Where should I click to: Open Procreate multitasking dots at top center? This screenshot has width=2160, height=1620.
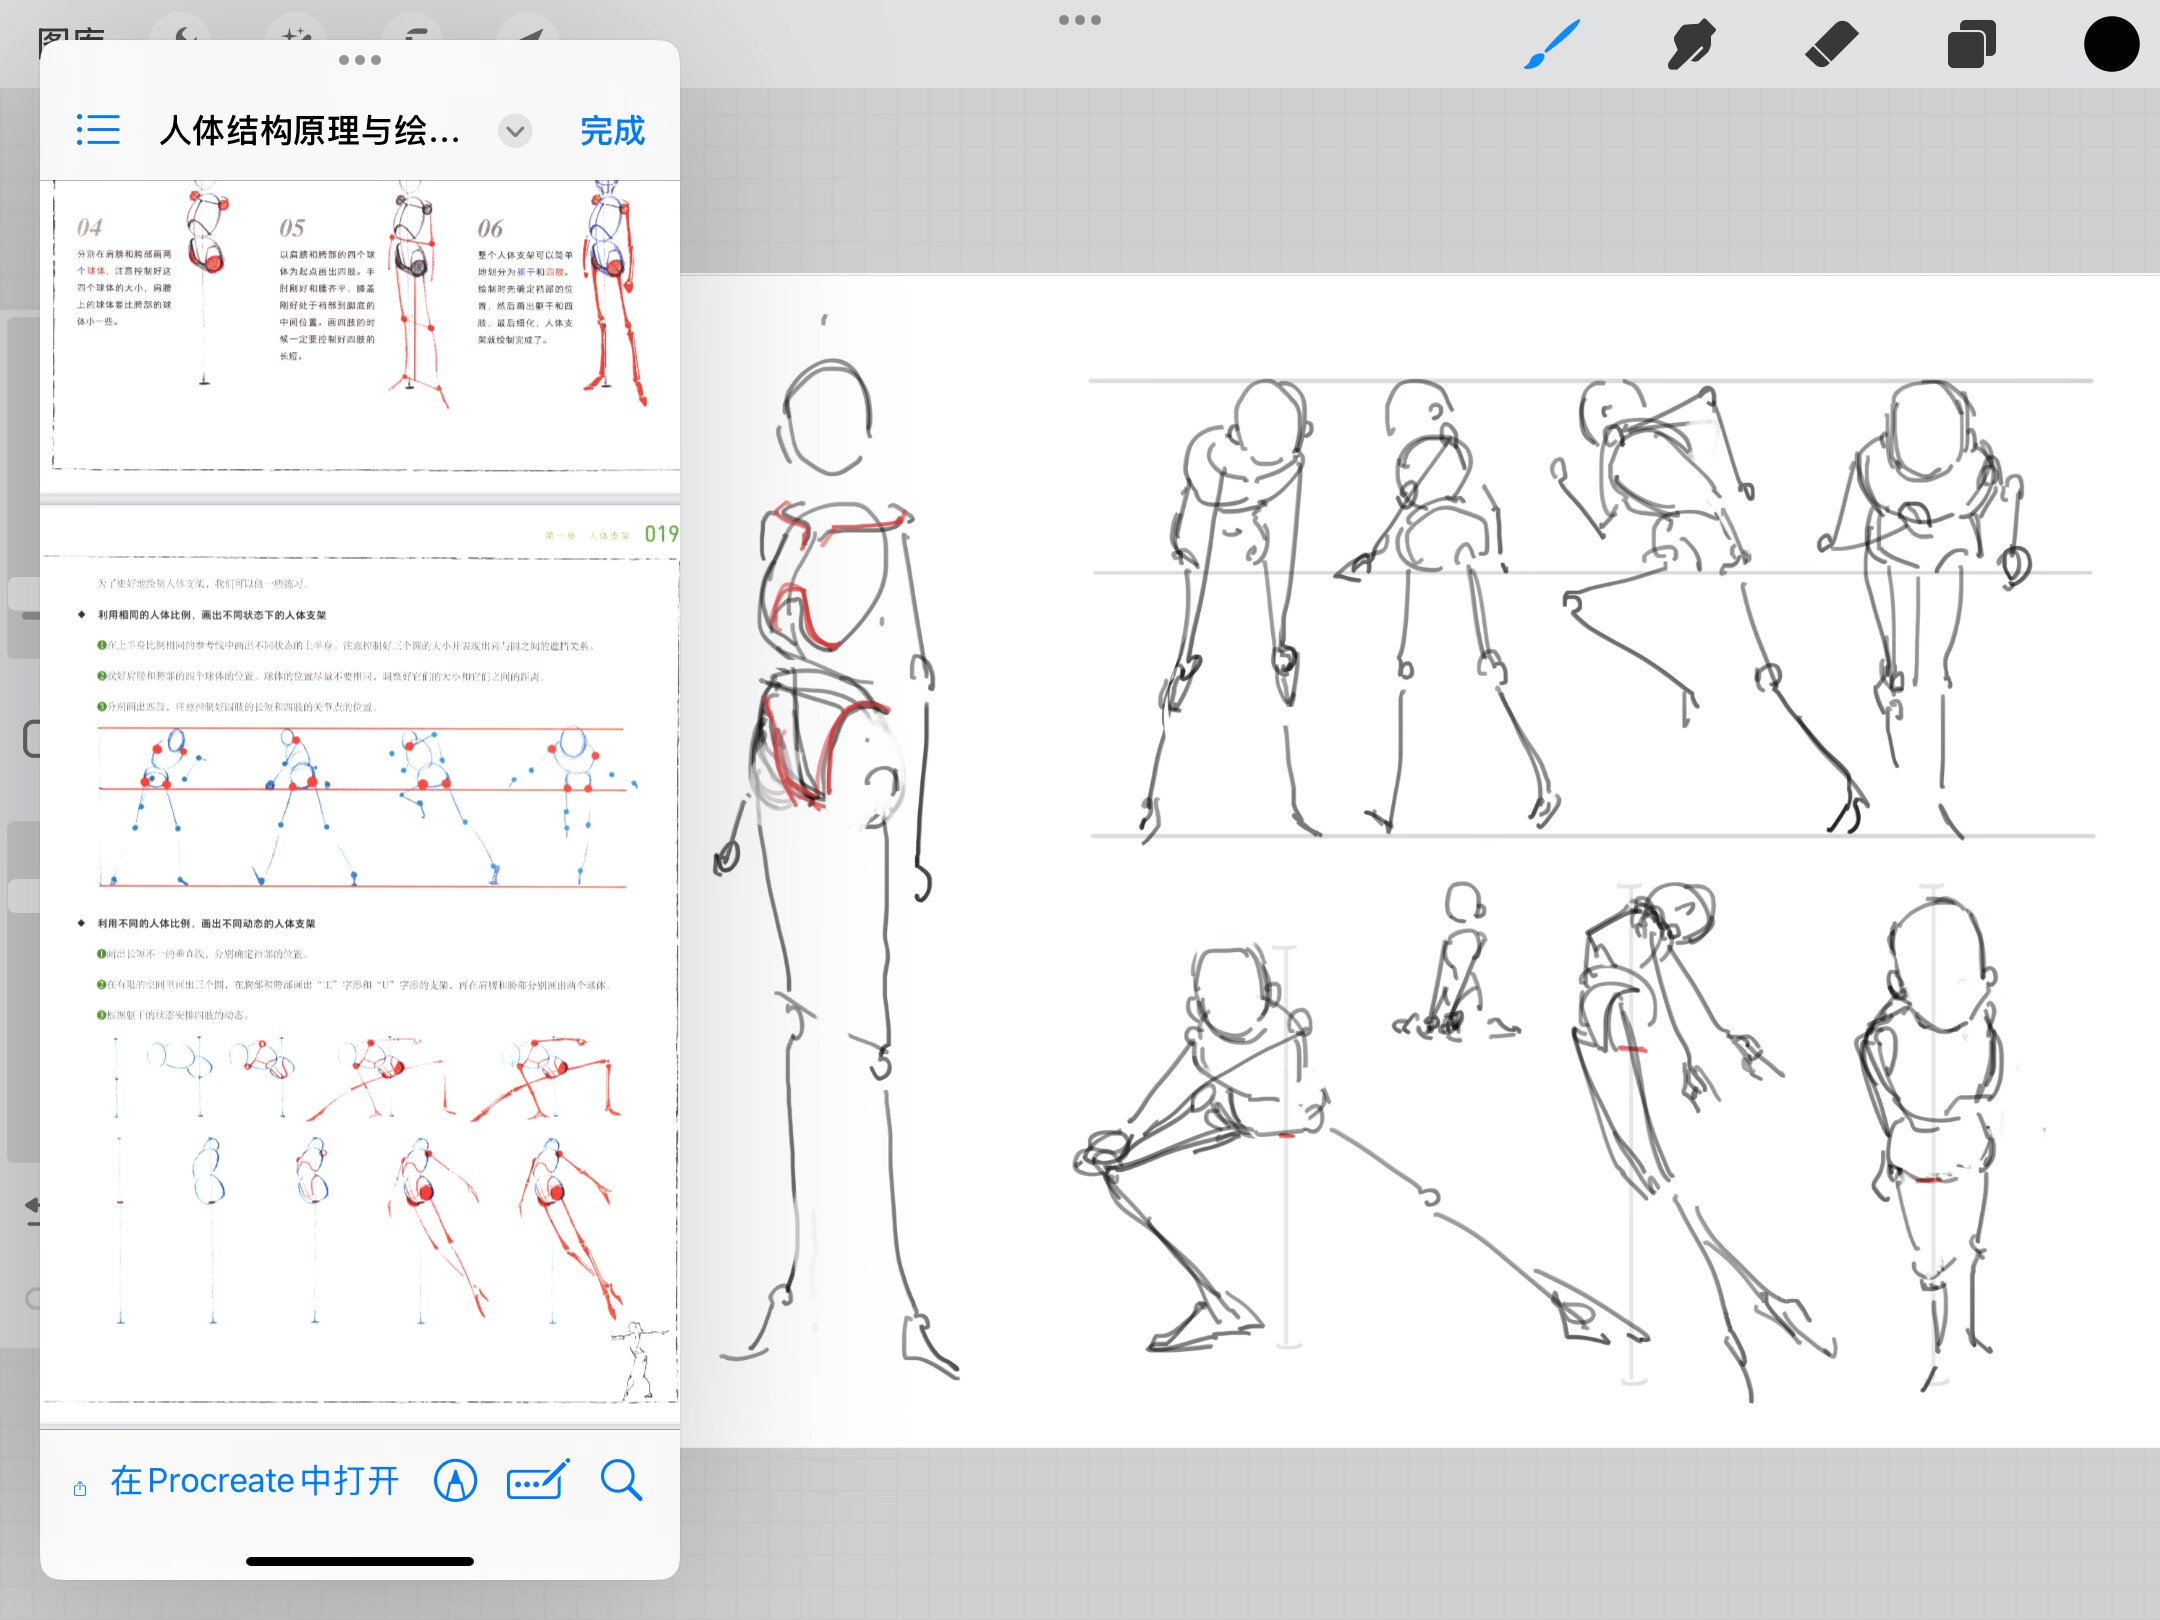click(1080, 20)
